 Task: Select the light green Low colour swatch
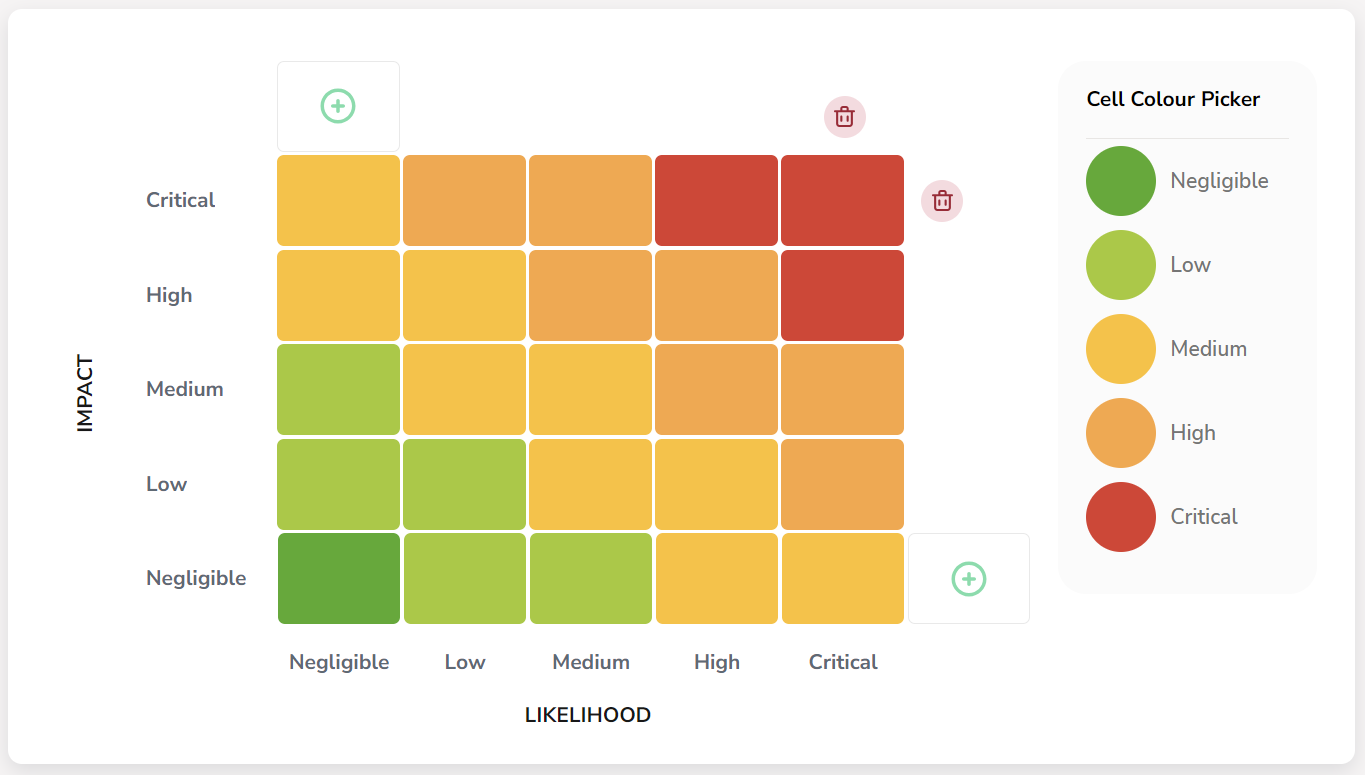(1120, 264)
